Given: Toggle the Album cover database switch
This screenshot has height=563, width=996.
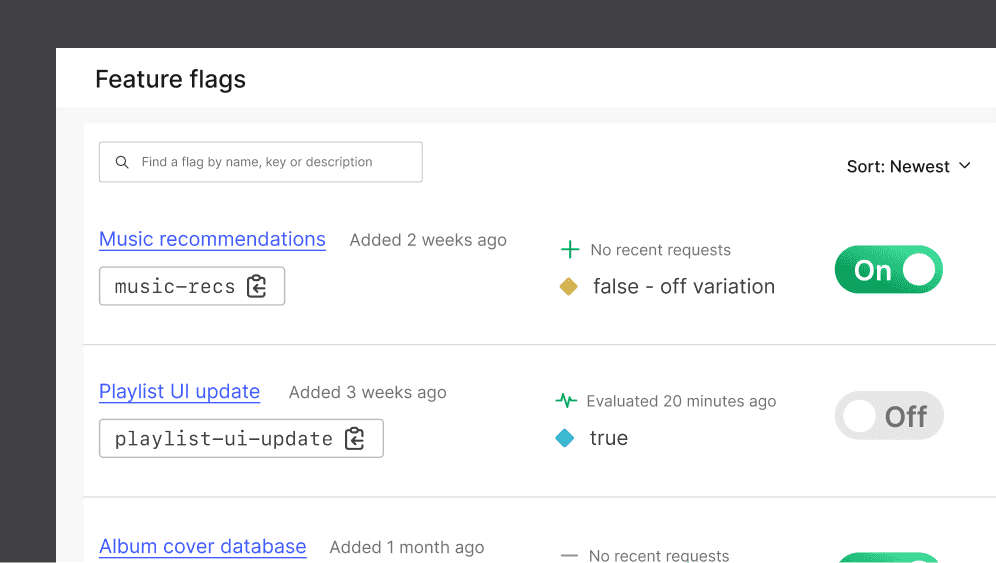Looking at the screenshot, I should click(x=889, y=557).
